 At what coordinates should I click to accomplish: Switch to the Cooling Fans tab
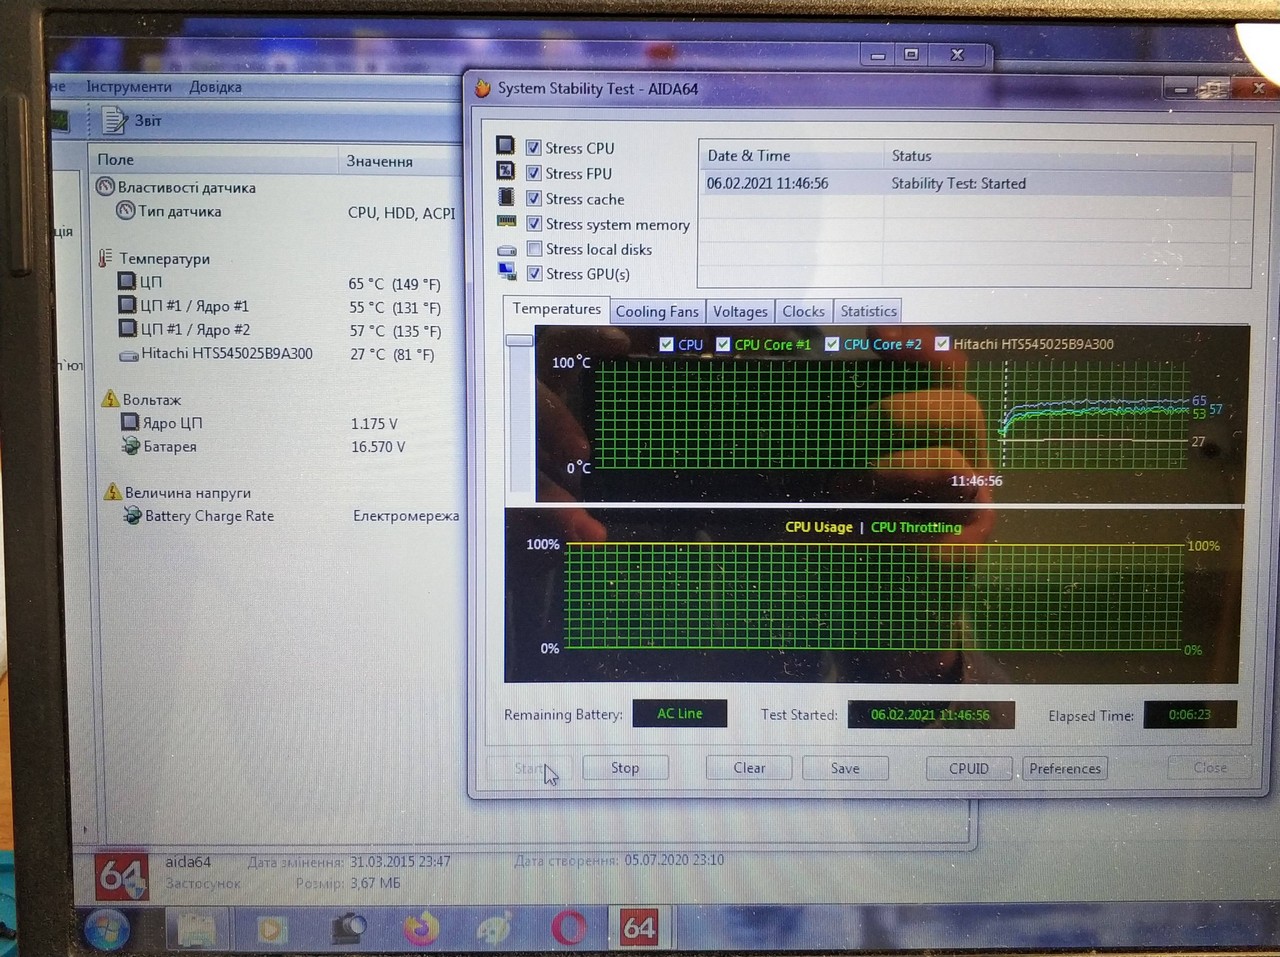click(657, 312)
